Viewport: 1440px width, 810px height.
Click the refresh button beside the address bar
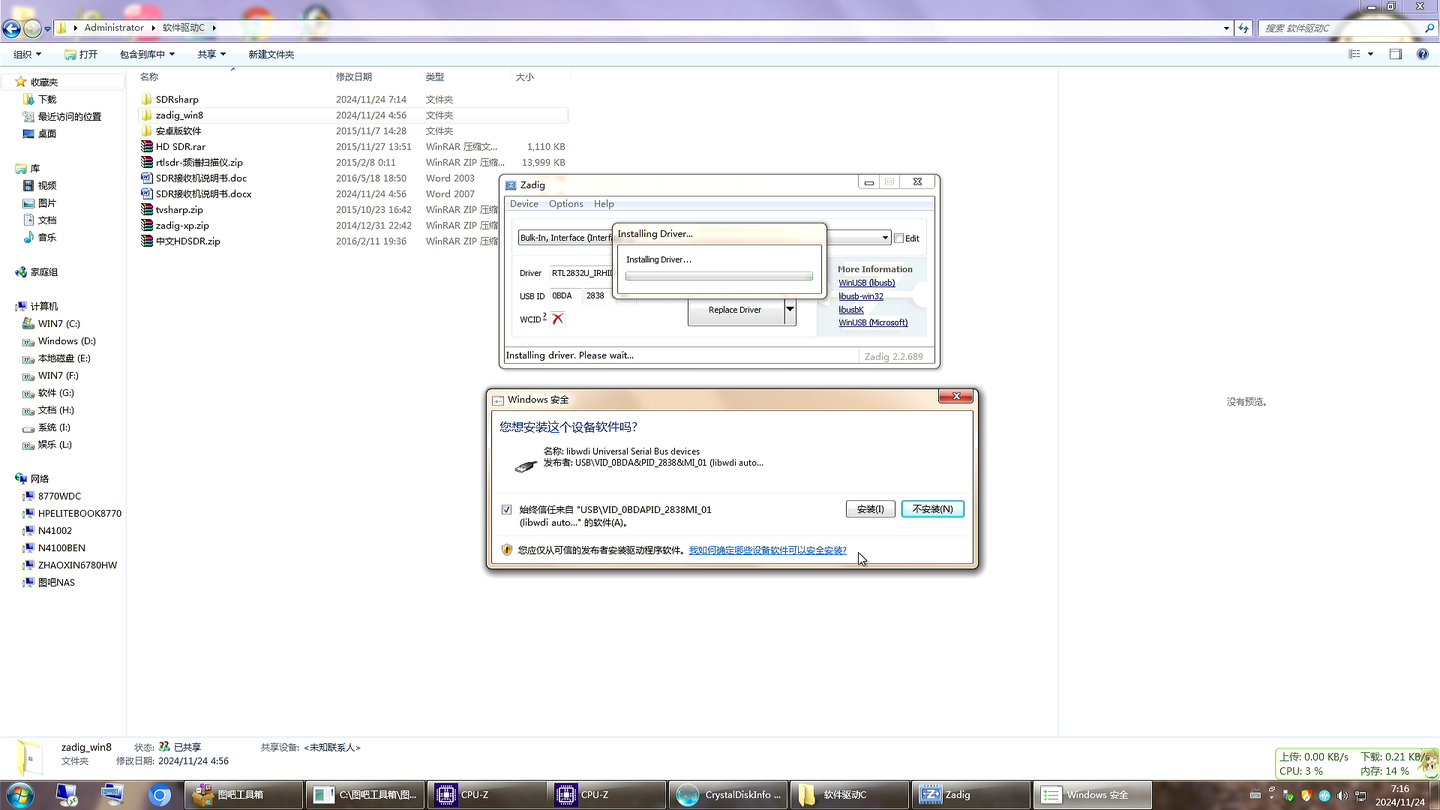(1243, 28)
